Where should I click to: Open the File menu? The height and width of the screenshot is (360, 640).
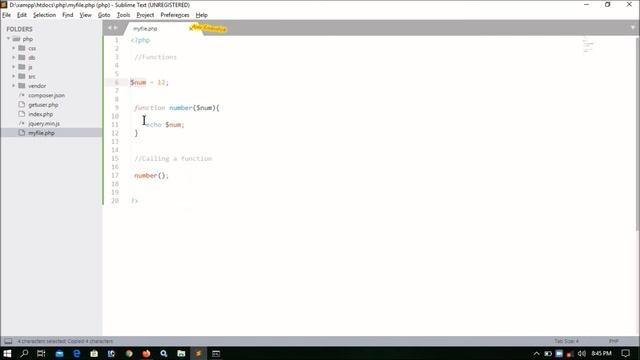click(x=7, y=15)
